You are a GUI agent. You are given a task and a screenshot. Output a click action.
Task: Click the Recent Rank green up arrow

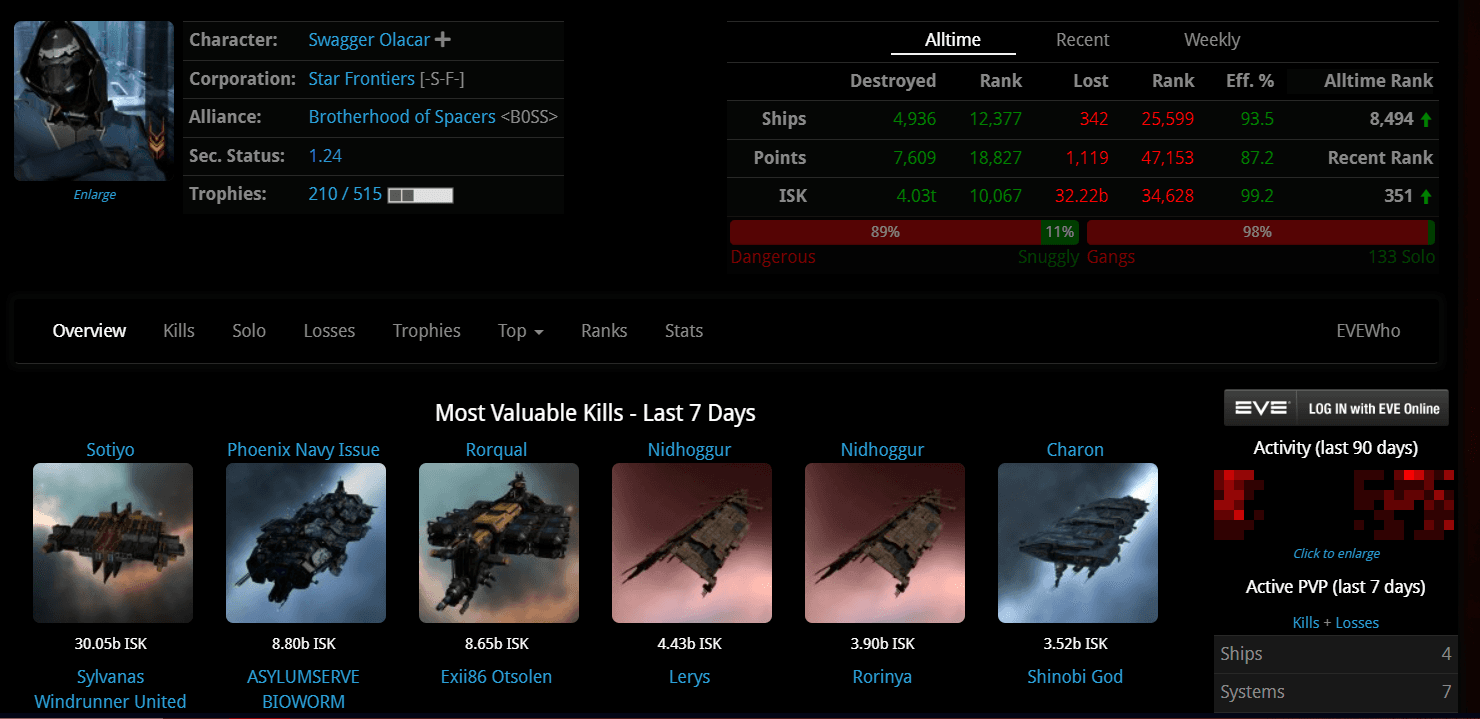click(1425, 196)
